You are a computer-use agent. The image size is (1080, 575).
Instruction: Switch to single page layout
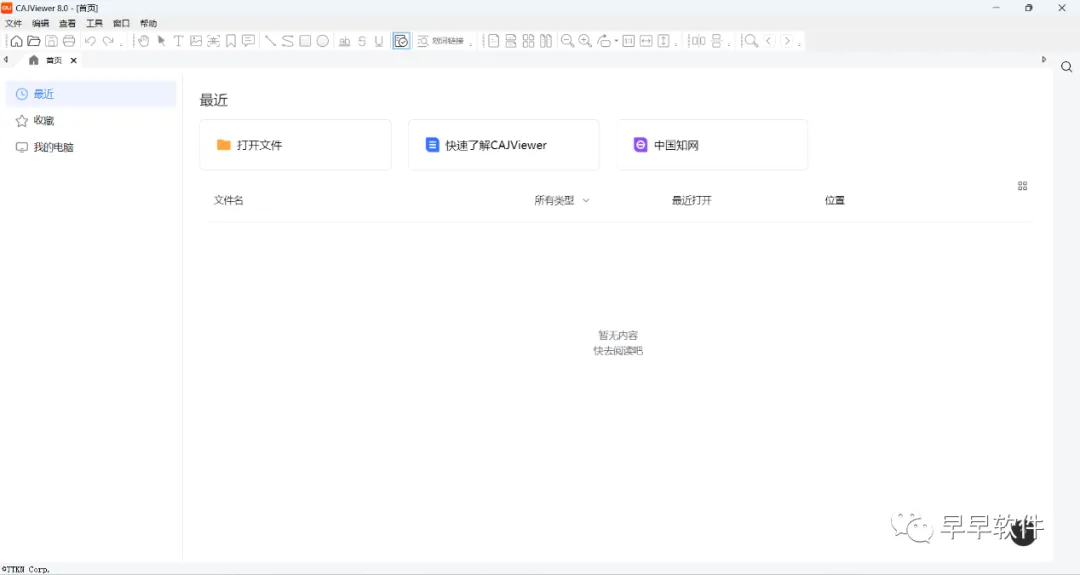pos(493,41)
